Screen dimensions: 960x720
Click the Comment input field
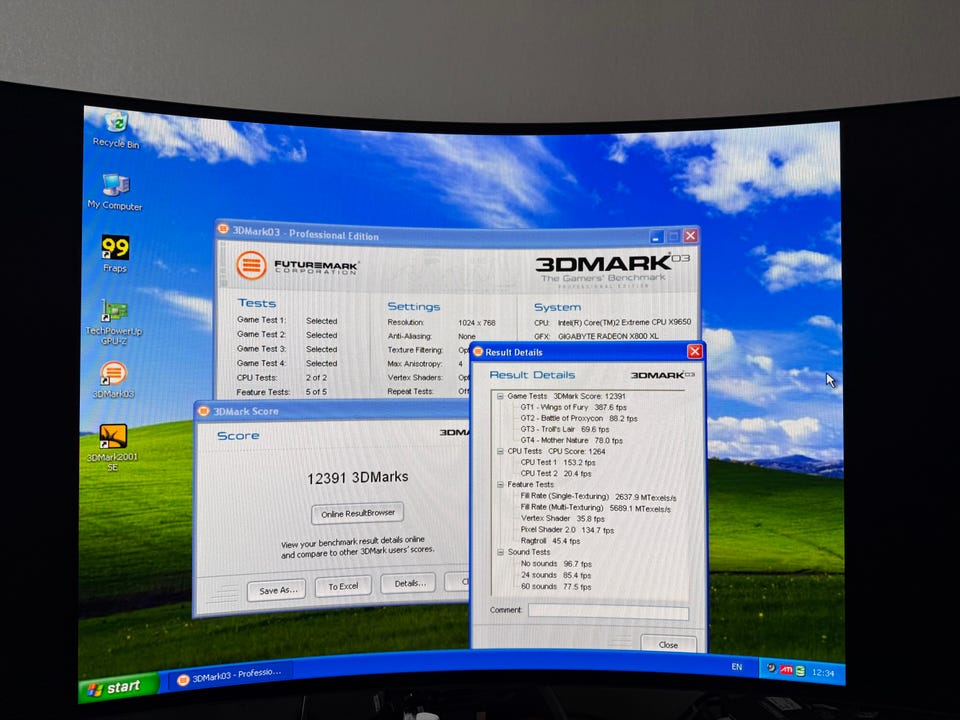(608, 612)
